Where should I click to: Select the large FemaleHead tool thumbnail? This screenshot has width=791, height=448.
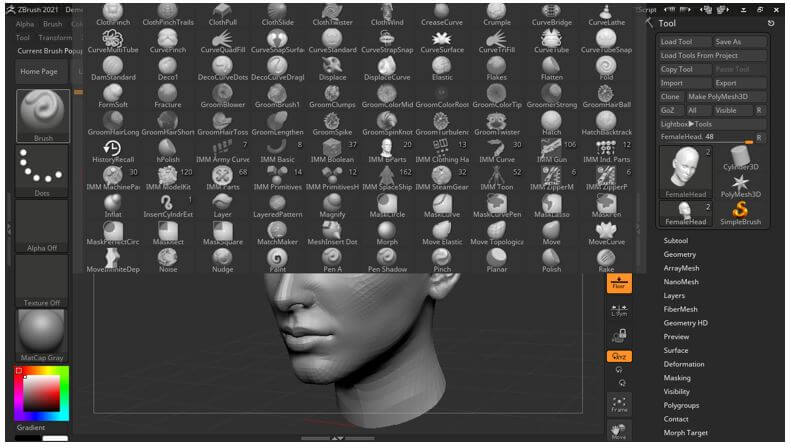tap(685, 172)
